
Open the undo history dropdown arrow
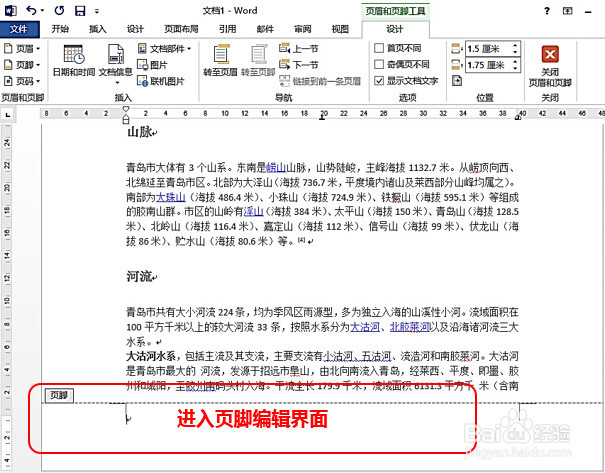click(42, 11)
